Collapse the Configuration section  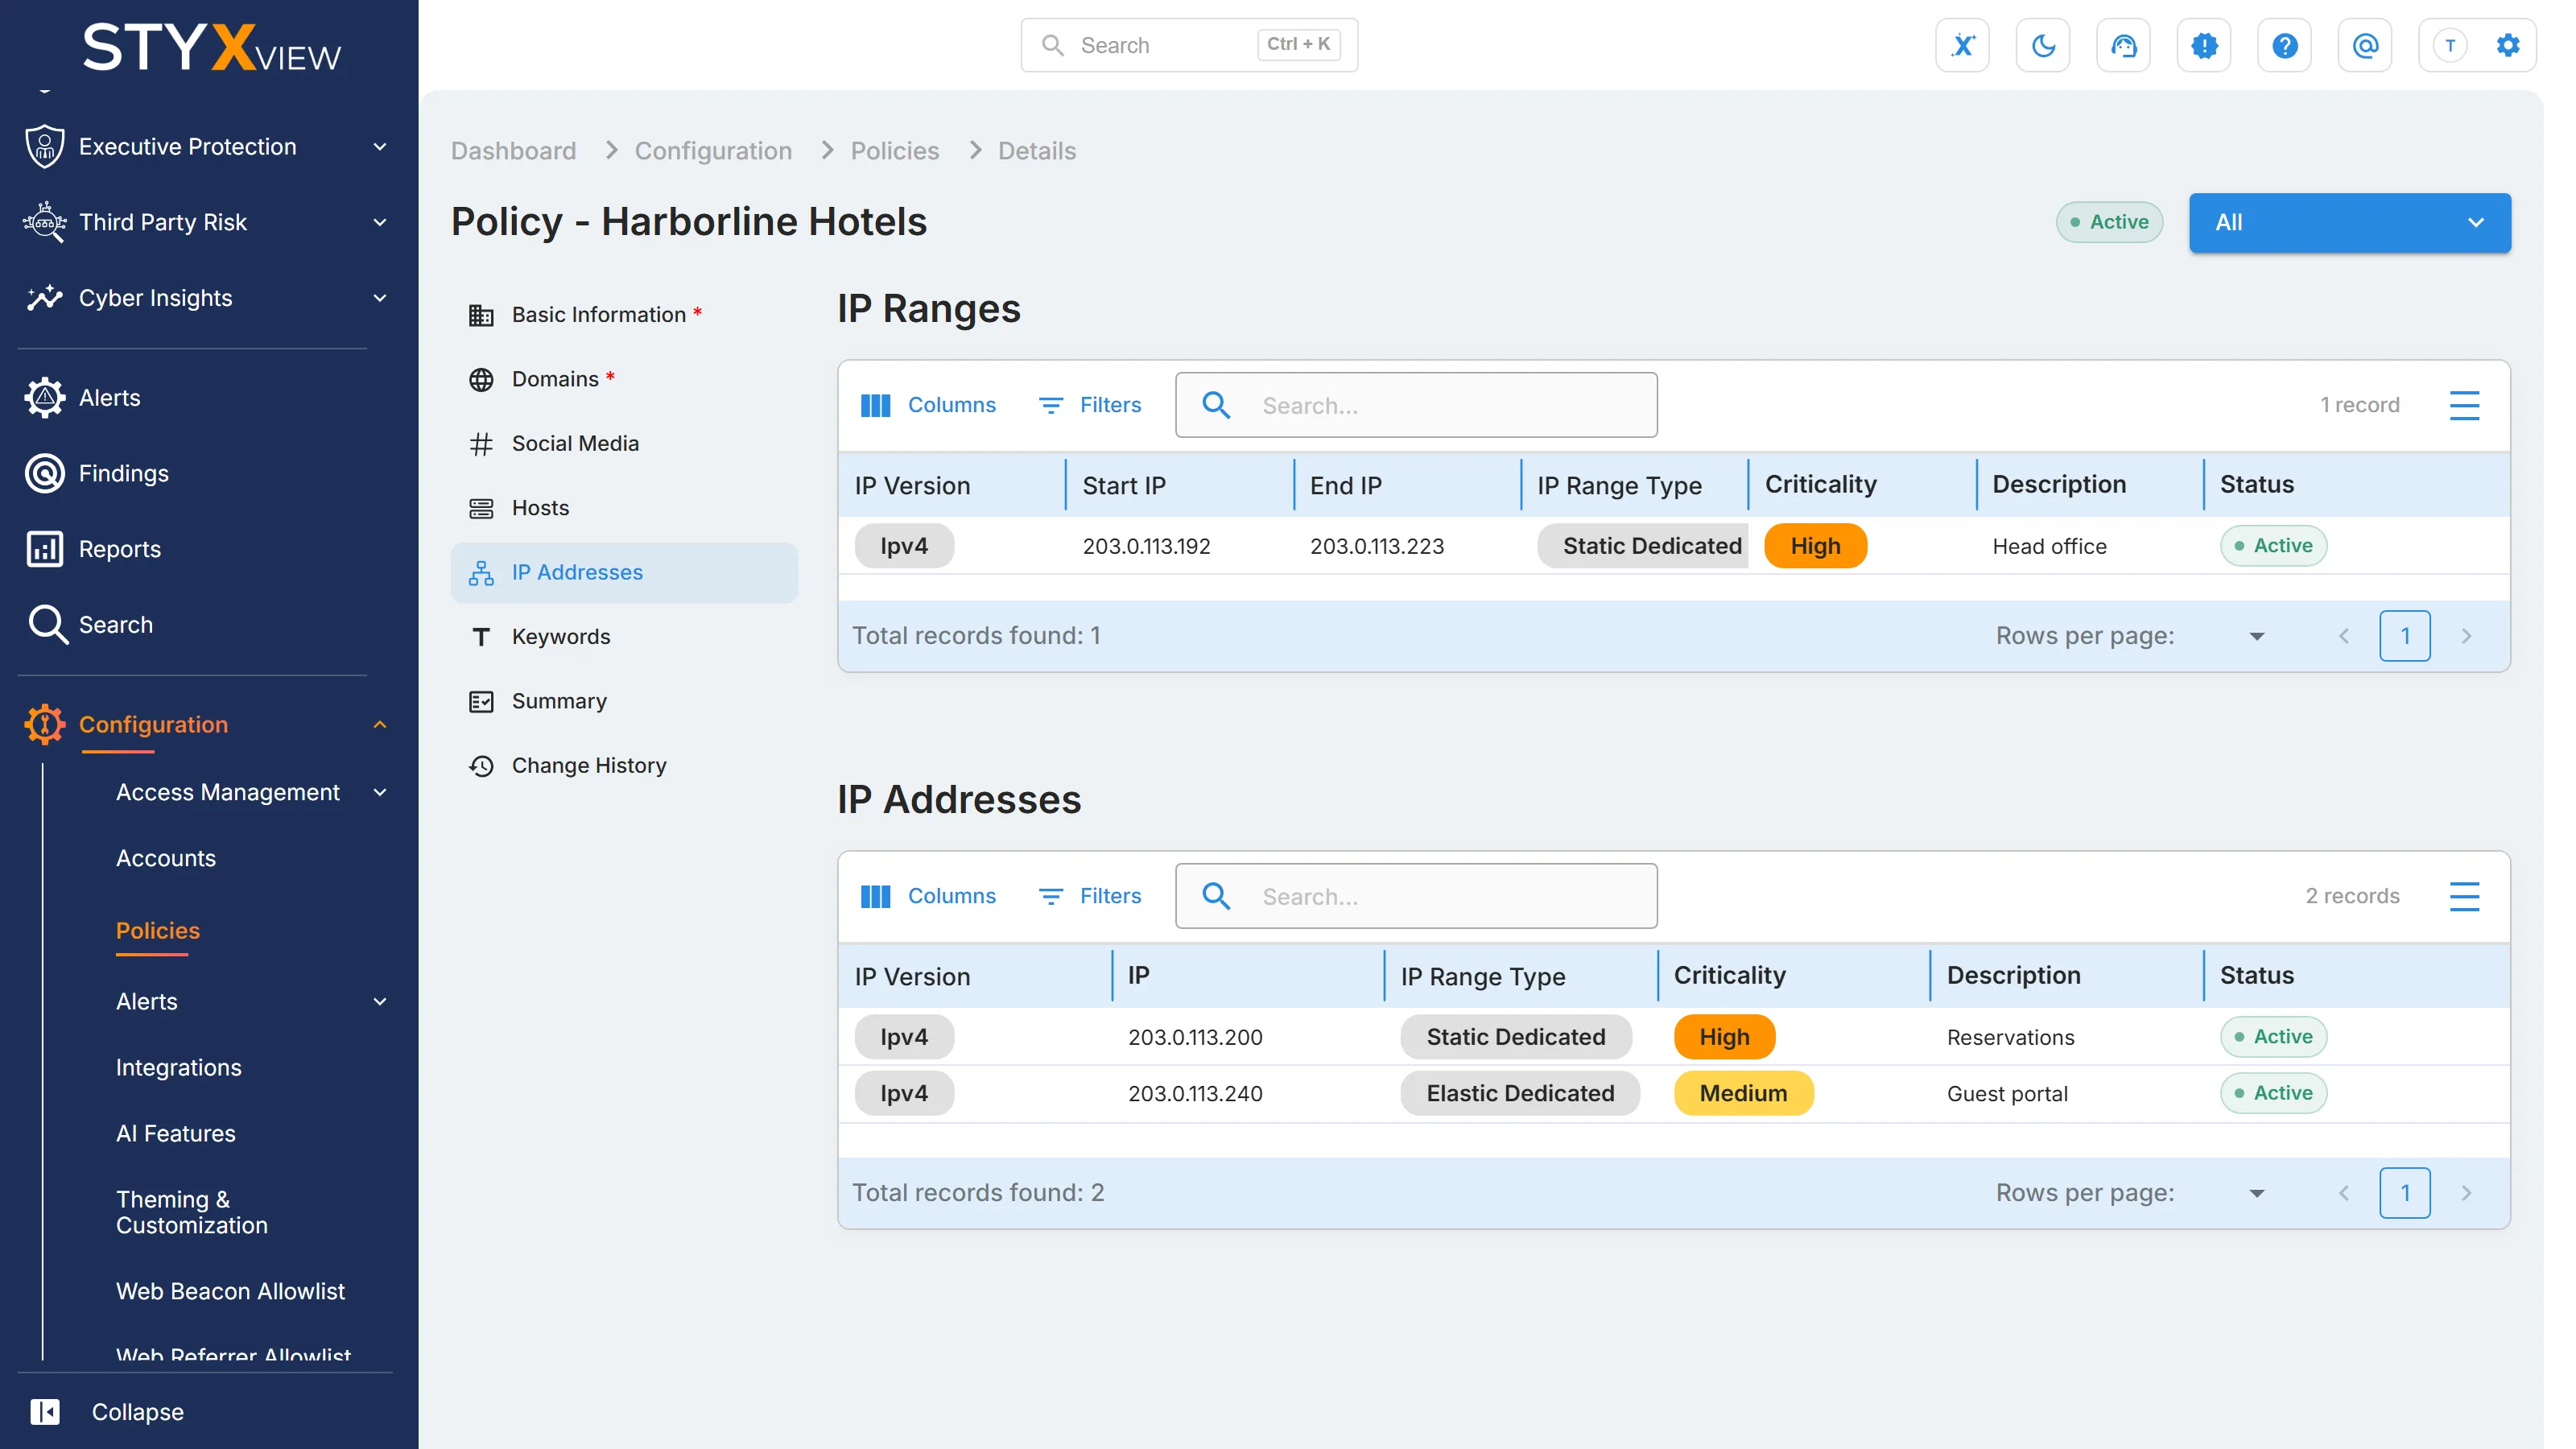pyautogui.click(x=380, y=724)
